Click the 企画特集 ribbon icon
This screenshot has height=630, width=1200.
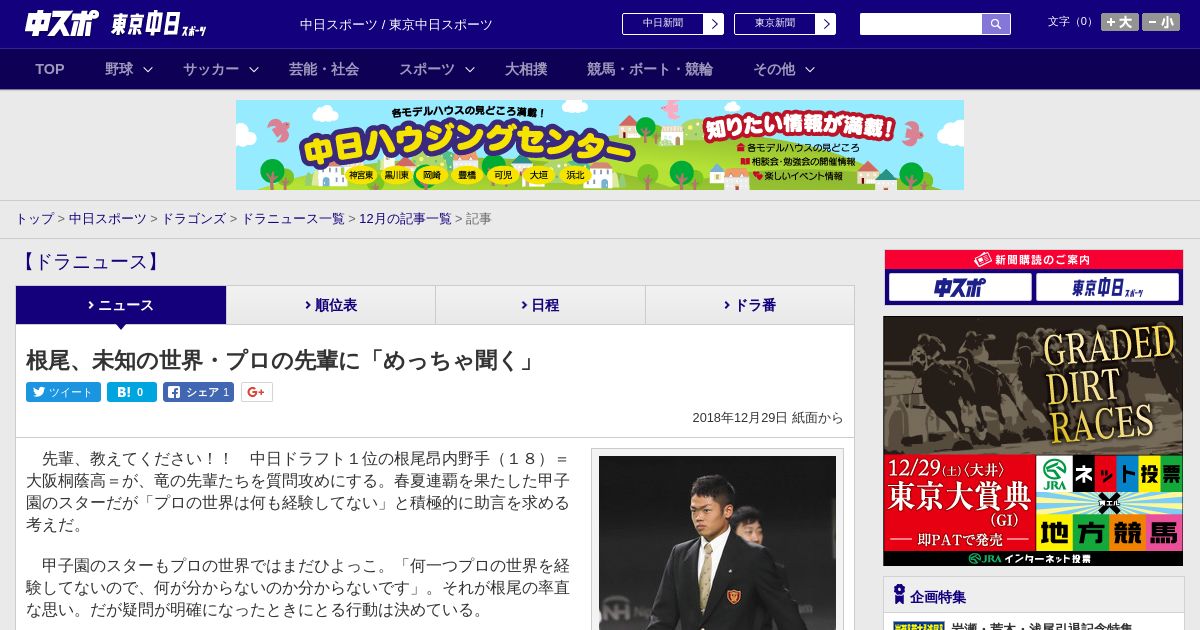tap(899, 595)
